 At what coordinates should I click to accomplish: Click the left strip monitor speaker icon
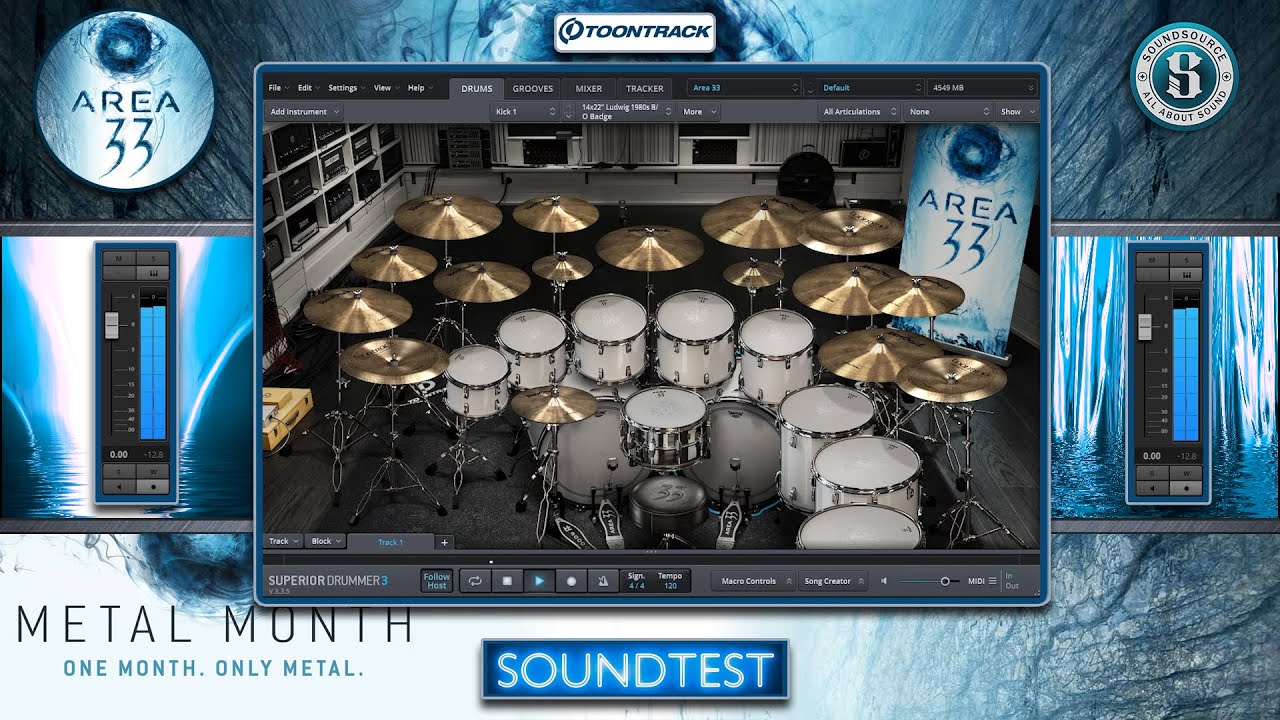pos(118,487)
